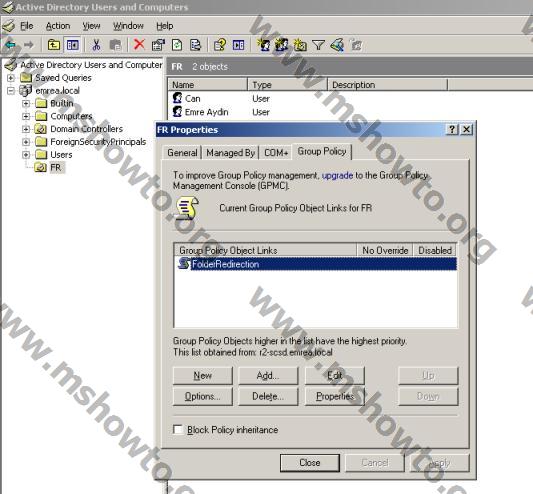The width and height of the screenshot is (533, 494).
Task: Toggle the Show/Hide Console Tree icon
Action: 72,45
